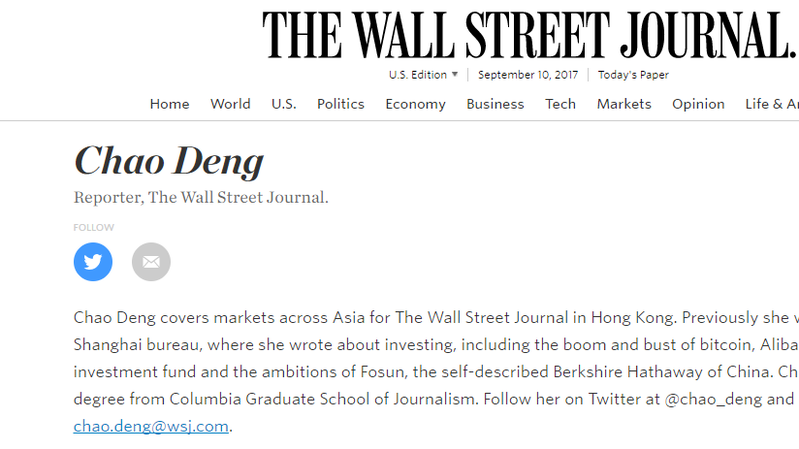Expand the U.S. Edition dropdown
Viewport: 799px width, 449px height.
(423, 75)
